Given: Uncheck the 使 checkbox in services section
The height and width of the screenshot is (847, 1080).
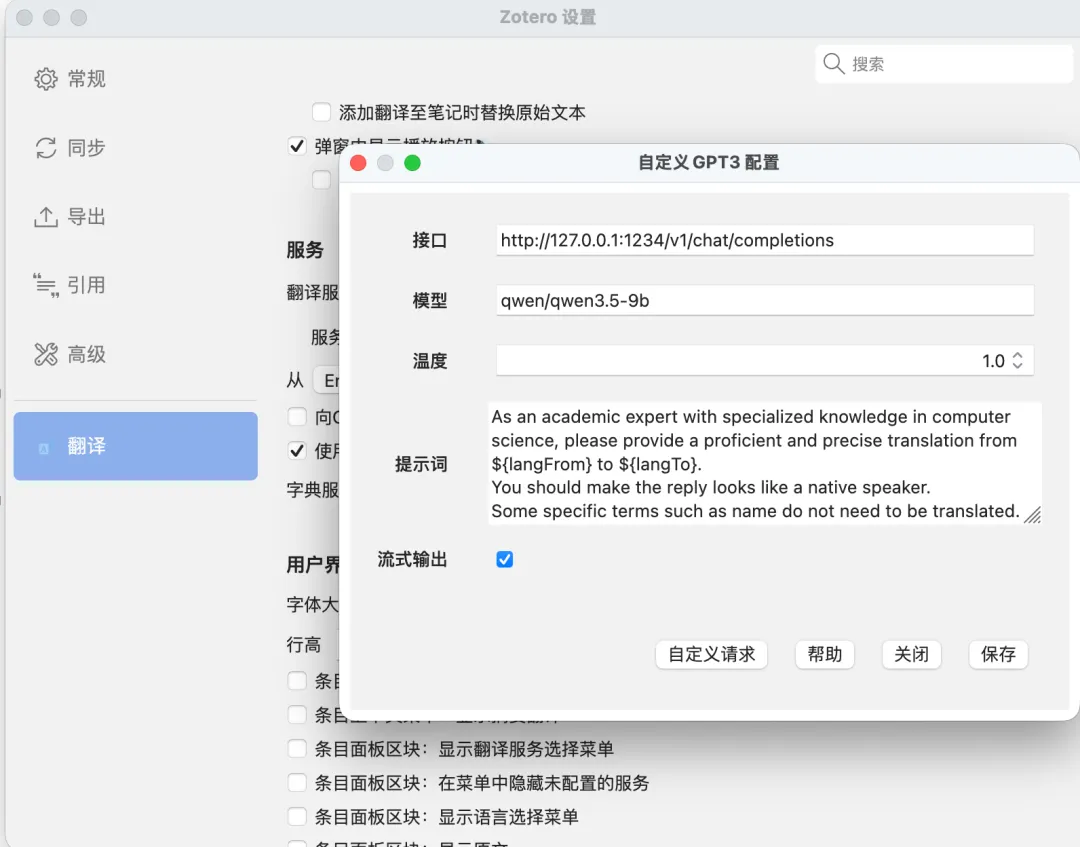Looking at the screenshot, I should tap(297, 451).
